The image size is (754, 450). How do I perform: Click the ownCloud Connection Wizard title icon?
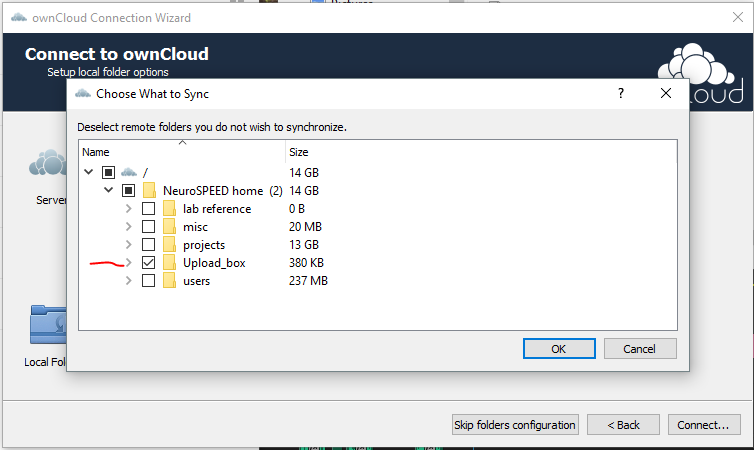click(19, 18)
